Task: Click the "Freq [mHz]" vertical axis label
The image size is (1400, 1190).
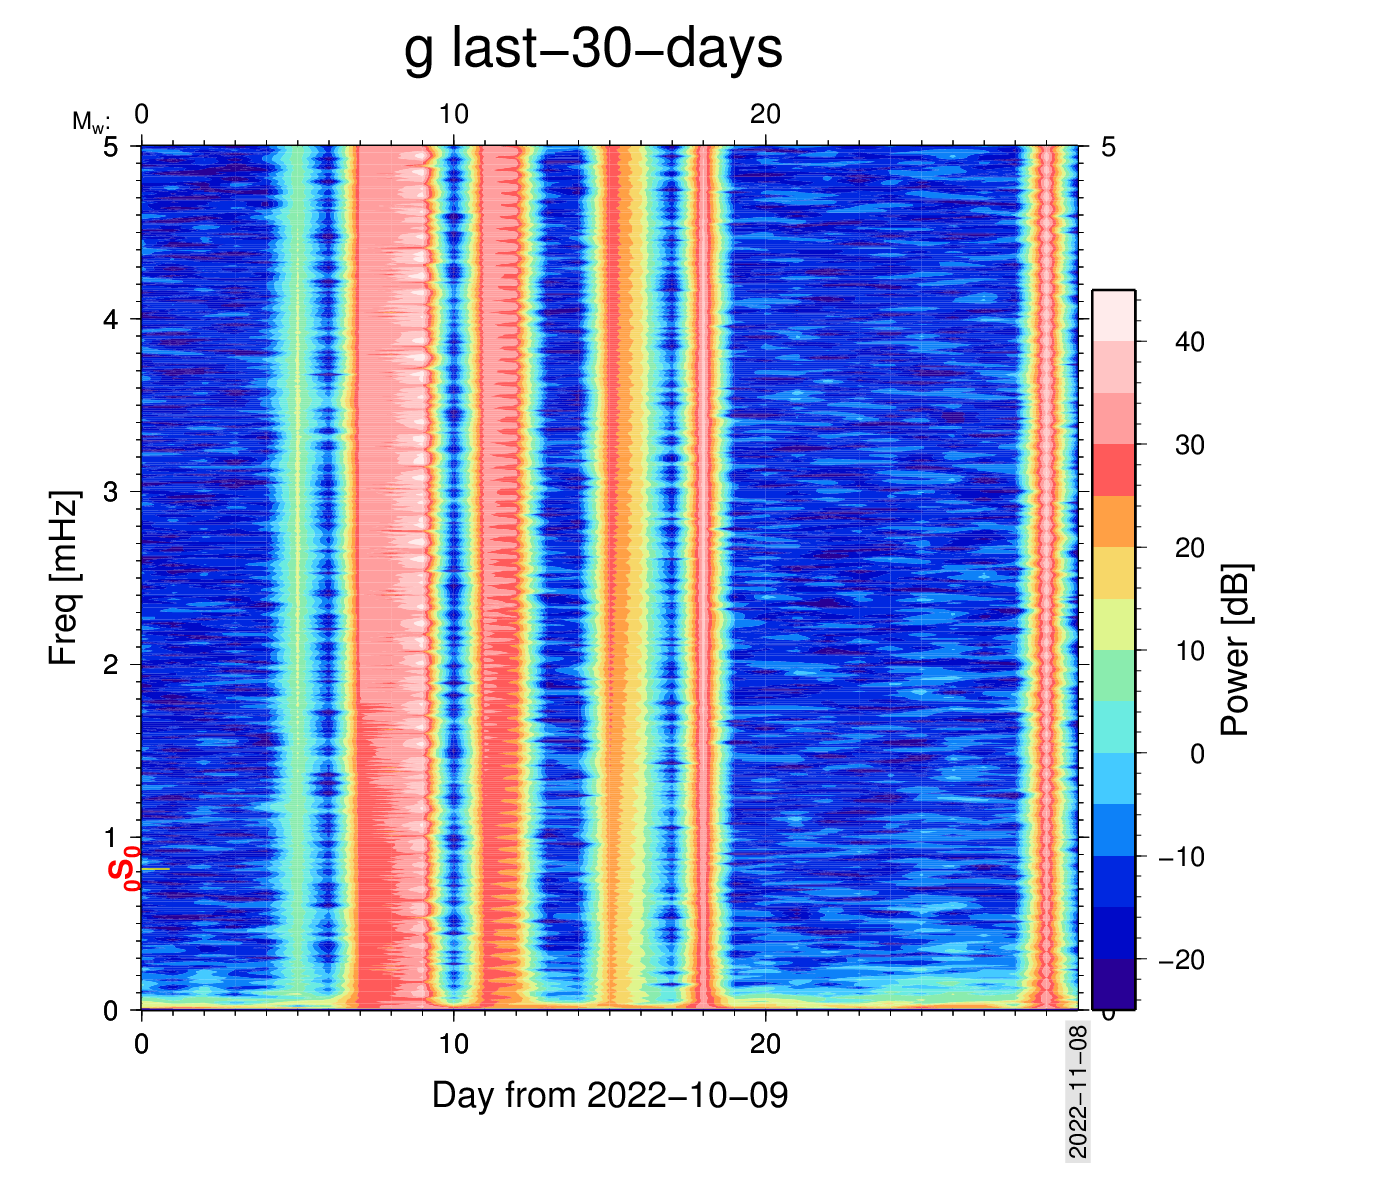Action: 63,577
